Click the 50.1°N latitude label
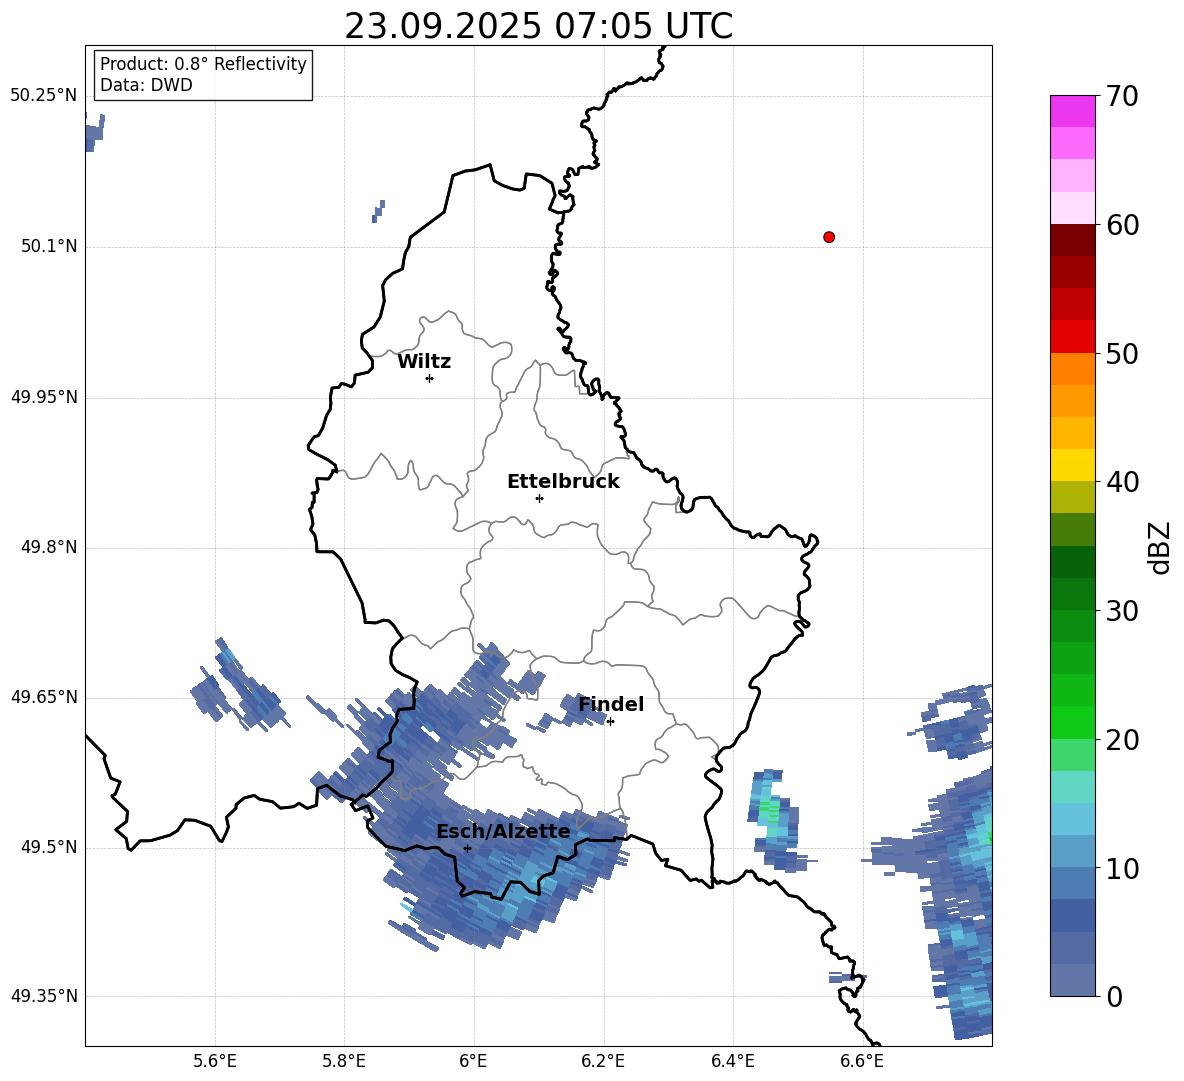The width and height of the screenshot is (1184, 1081). (x=49, y=247)
